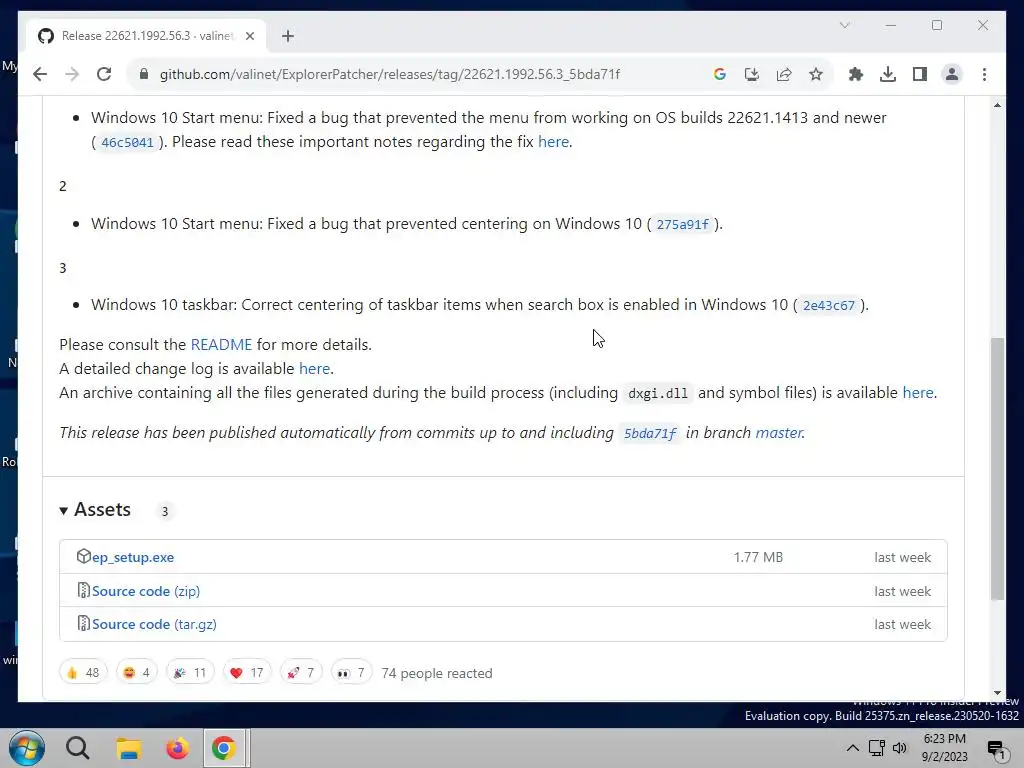This screenshot has width=1024, height=768.
Task: Toggle eyes reaction with 7
Action: [x=351, y=673]
